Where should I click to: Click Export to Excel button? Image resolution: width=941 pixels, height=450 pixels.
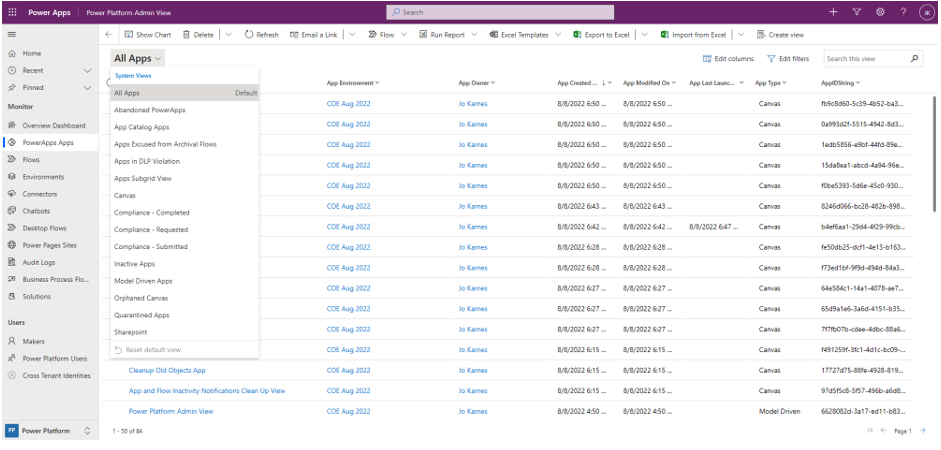point(601,34)
